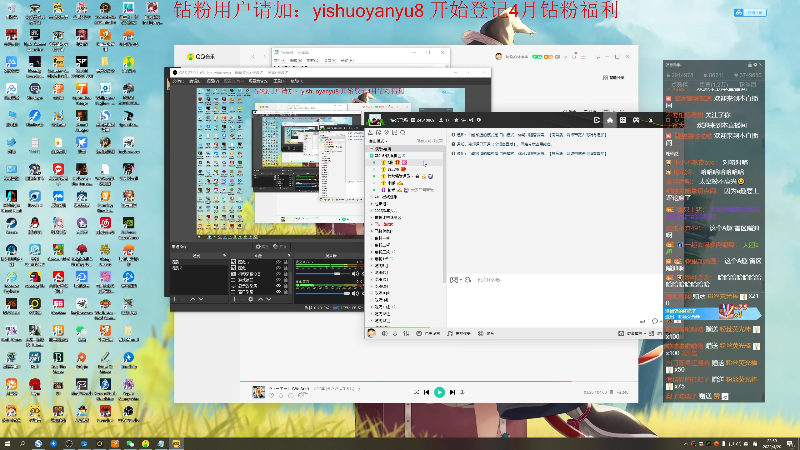Click the blue button at the top-right desktop corner
Image resolution: width=800 pixels, height=450 pixels.
[x=750, y=12]
